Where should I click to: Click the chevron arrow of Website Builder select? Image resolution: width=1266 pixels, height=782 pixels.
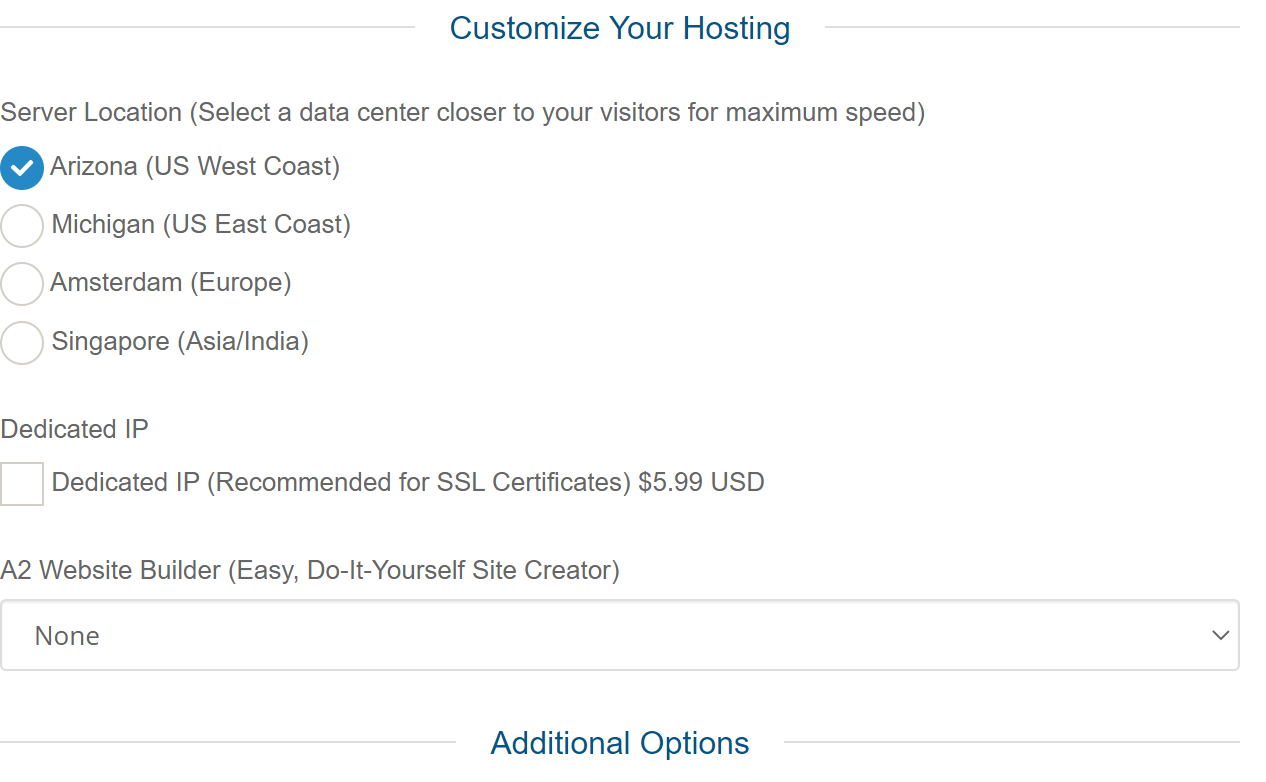1220,635
